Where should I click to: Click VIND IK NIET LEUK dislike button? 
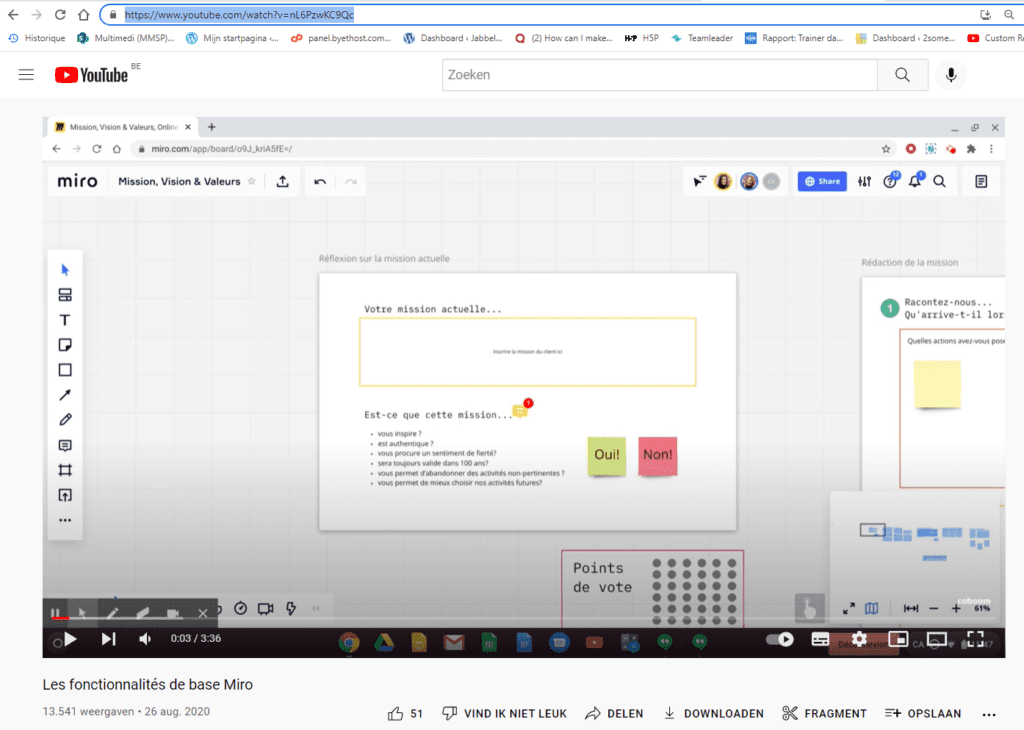[x=504, y=714]
